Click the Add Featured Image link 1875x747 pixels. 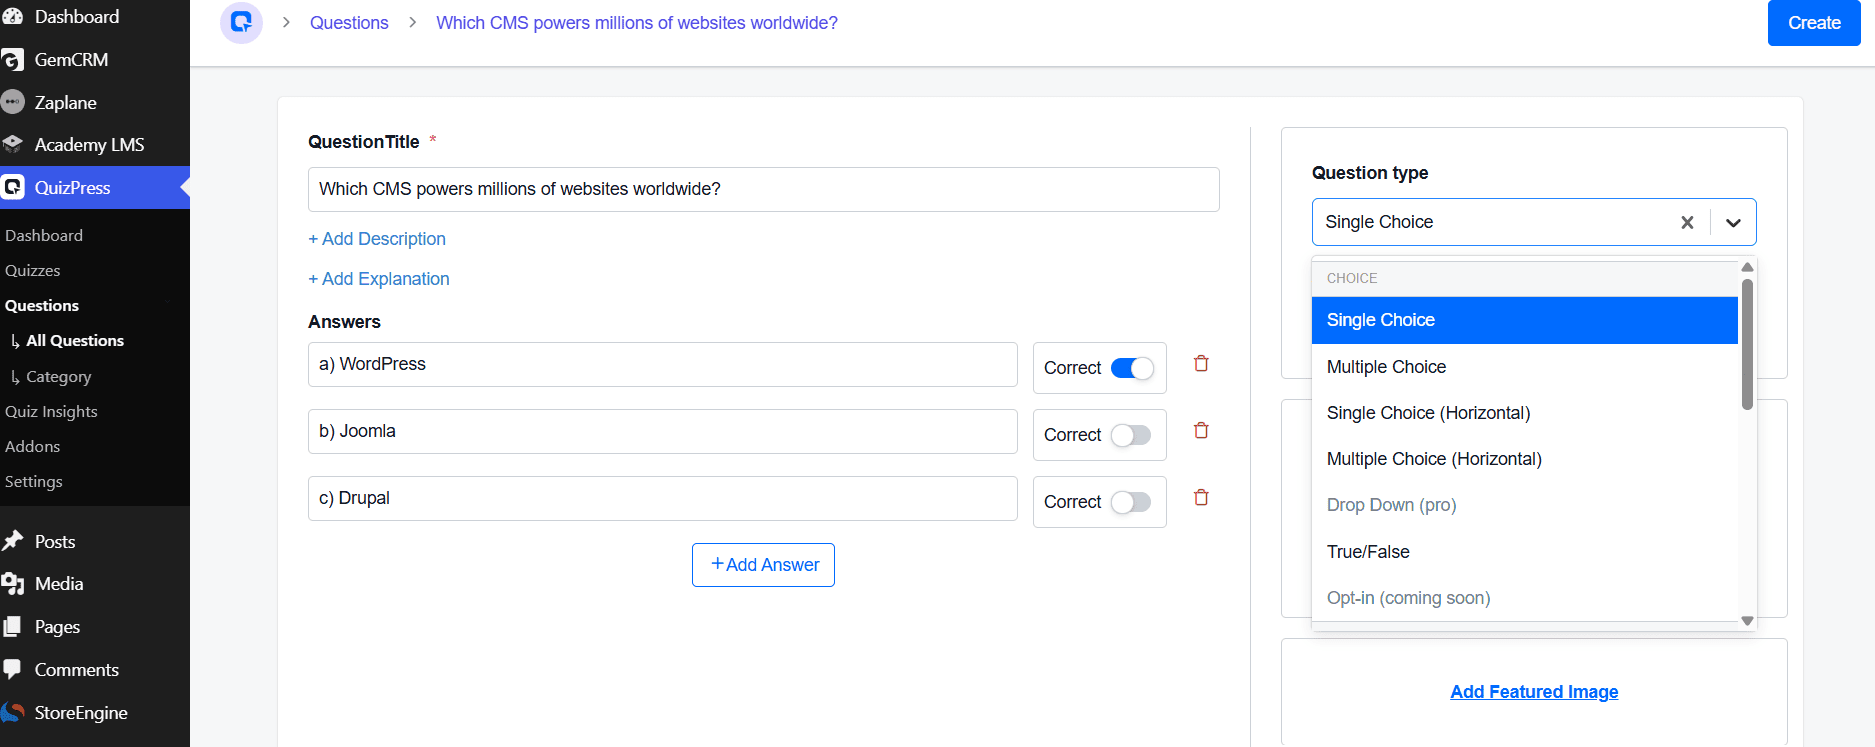click(x=1534, y=692)
